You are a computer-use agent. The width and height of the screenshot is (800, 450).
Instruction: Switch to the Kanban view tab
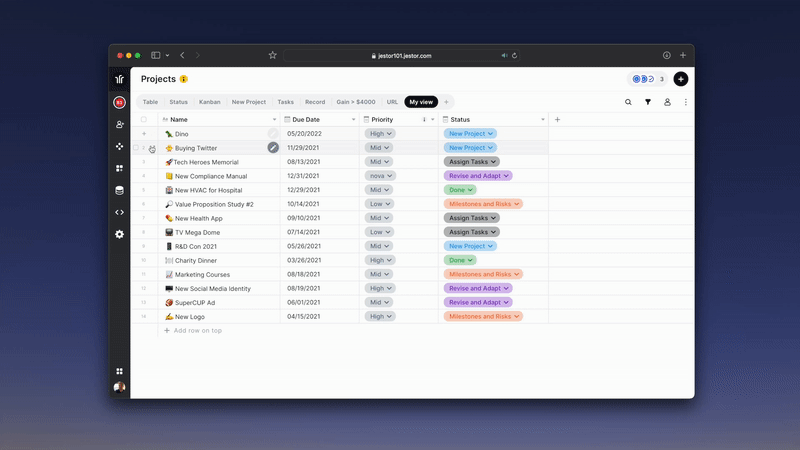coord(210,102)
